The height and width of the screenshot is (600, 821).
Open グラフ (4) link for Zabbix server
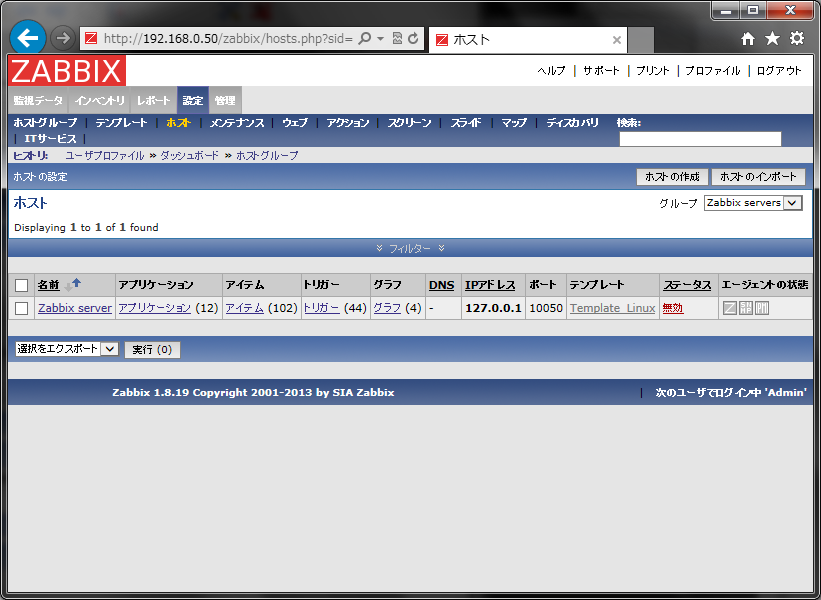click(387, 308)
